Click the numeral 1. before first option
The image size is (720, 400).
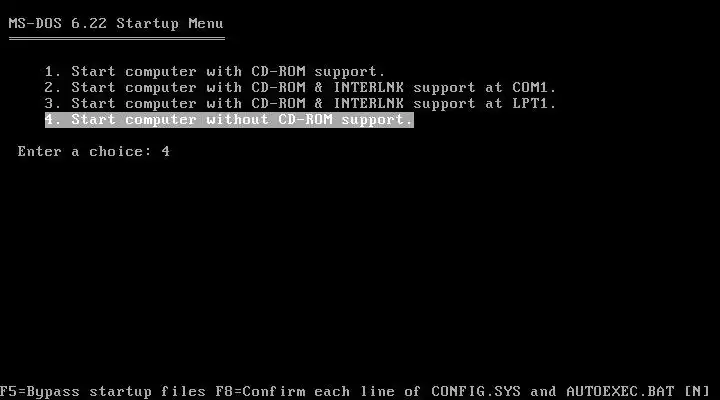click(53, 72)
